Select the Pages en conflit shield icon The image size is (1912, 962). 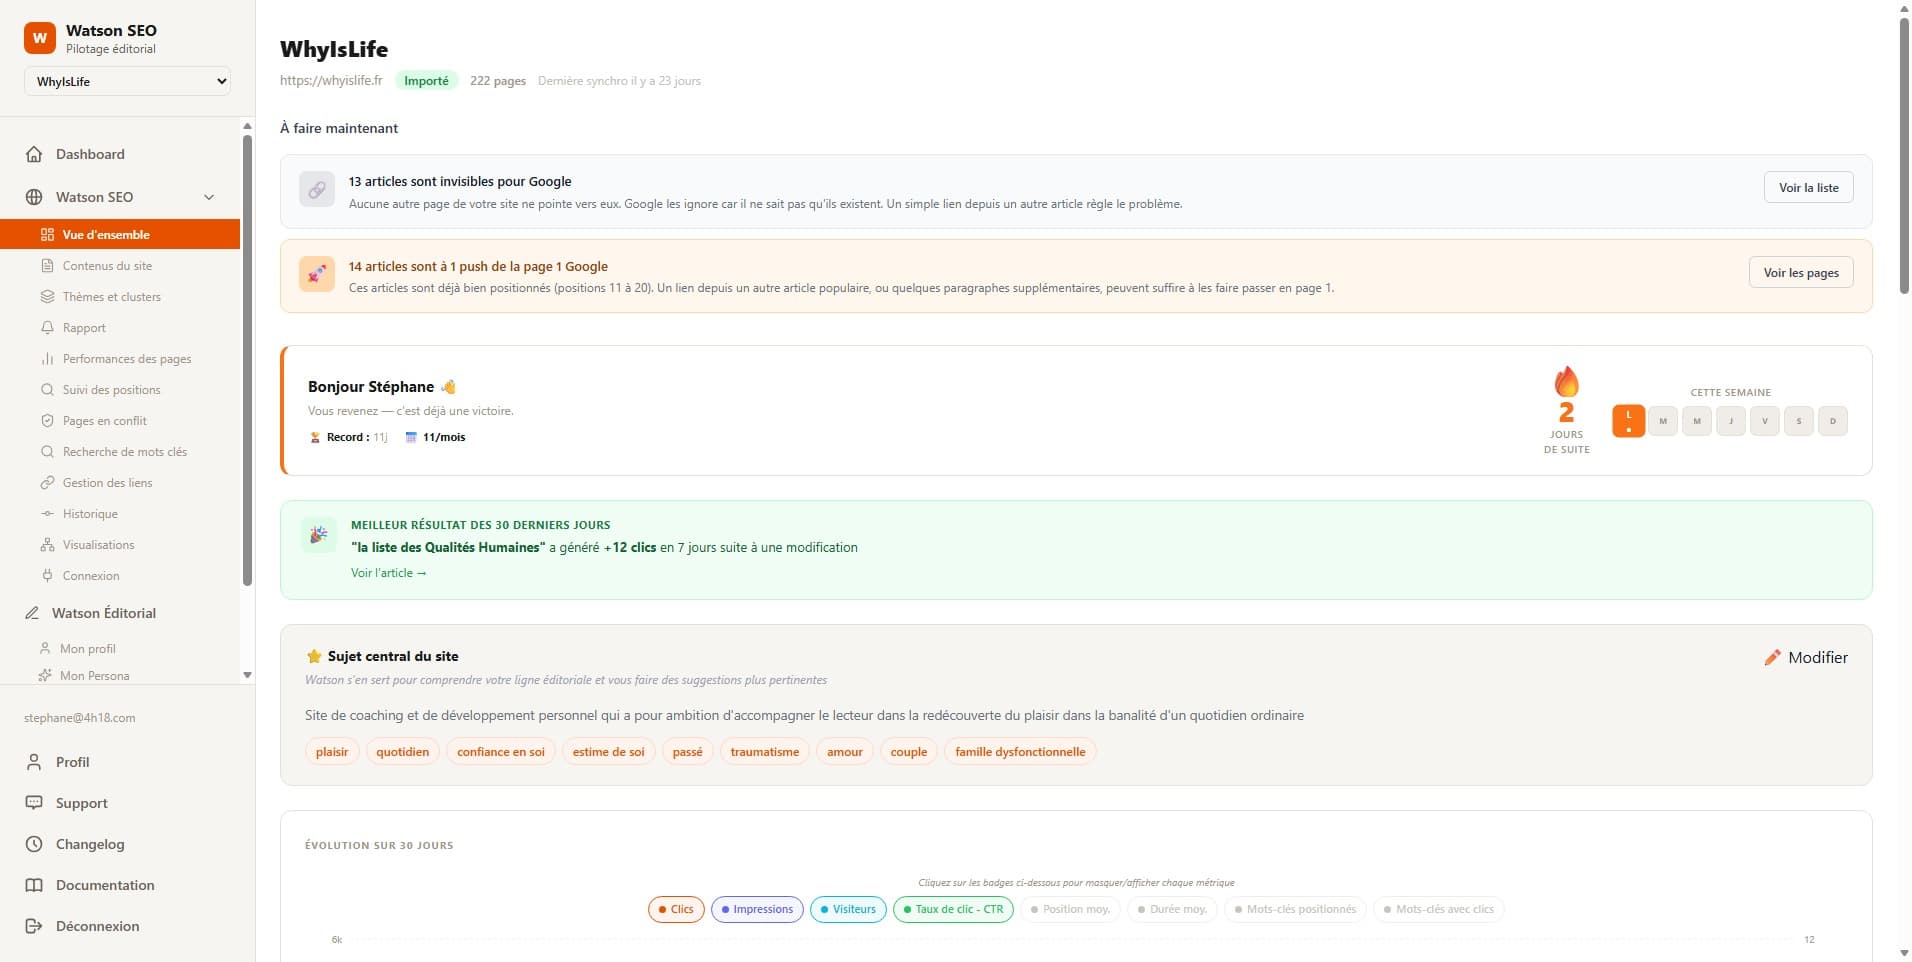[47, 420]
